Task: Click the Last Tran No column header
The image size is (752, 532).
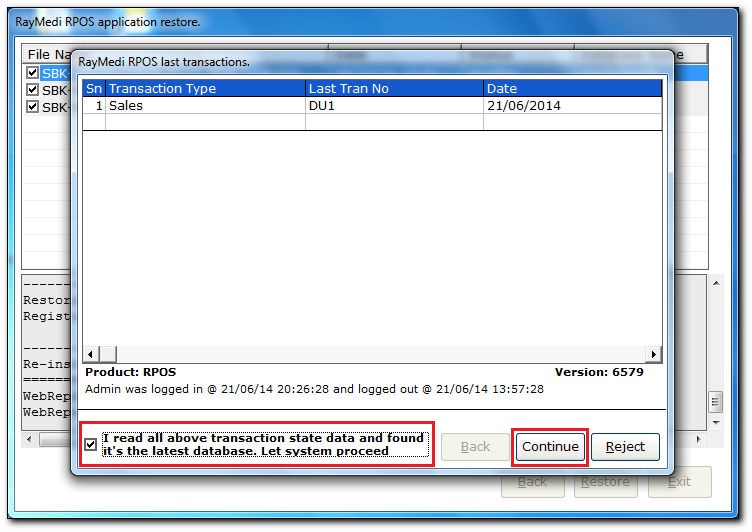Action: click(x=394, y=88)
